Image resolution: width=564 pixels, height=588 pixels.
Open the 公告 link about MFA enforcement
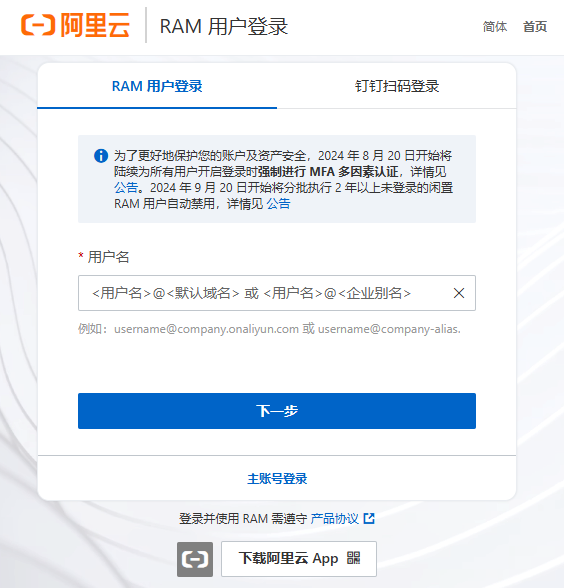pyautogui.click(x=126, y=188)
